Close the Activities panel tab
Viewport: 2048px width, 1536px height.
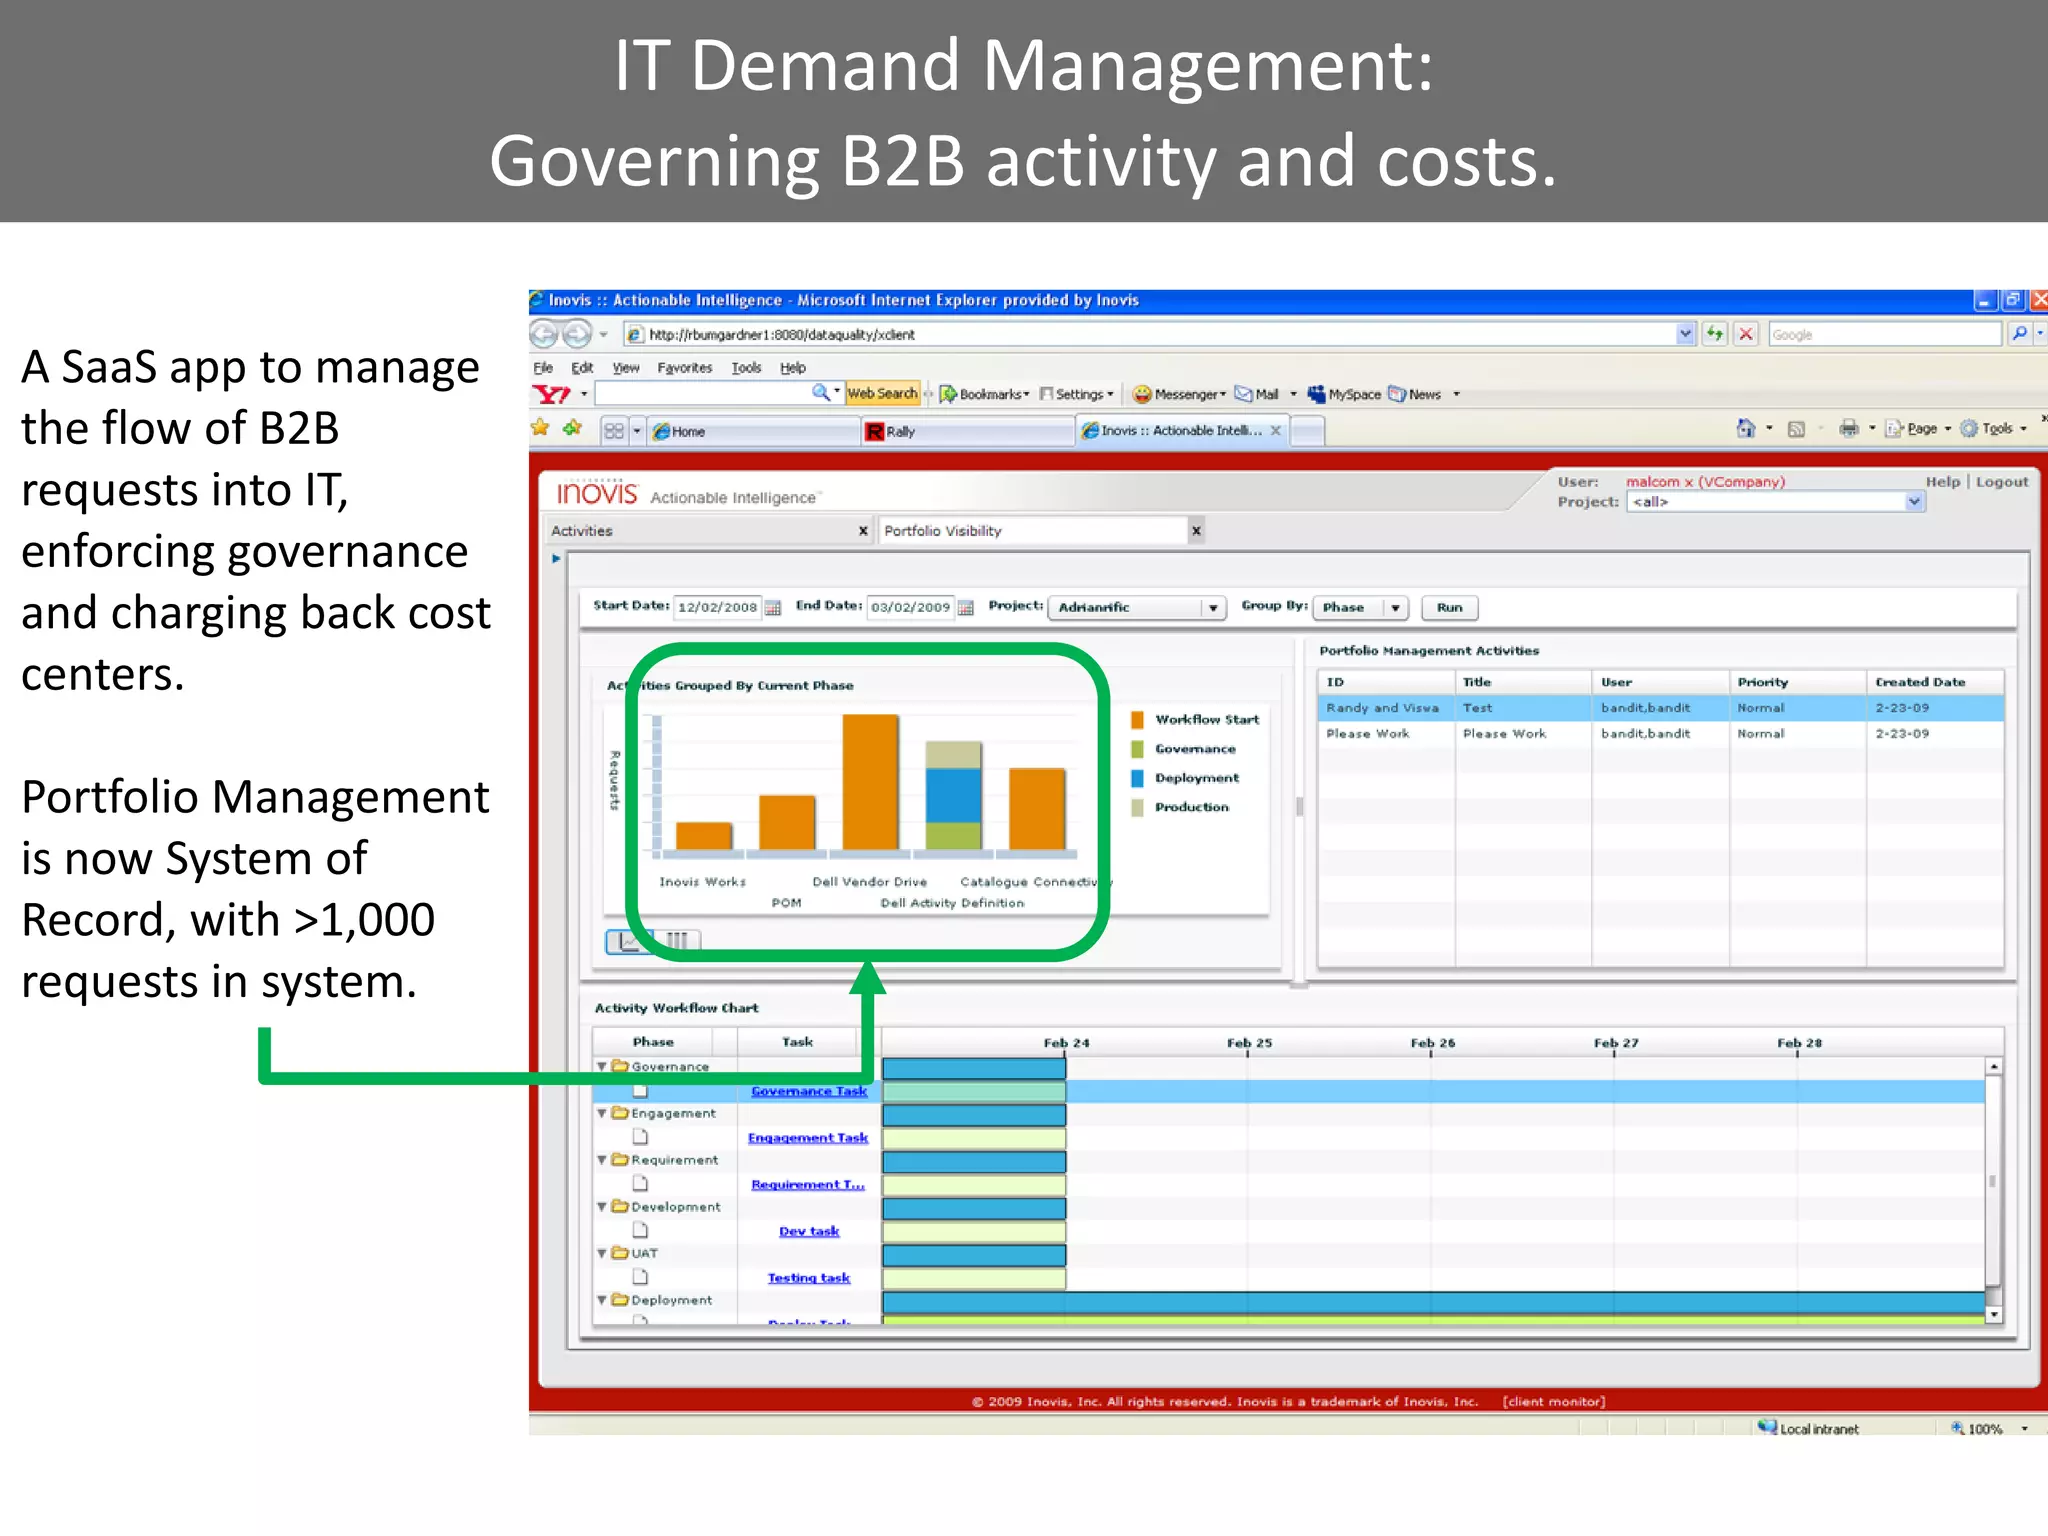[863, 531]
